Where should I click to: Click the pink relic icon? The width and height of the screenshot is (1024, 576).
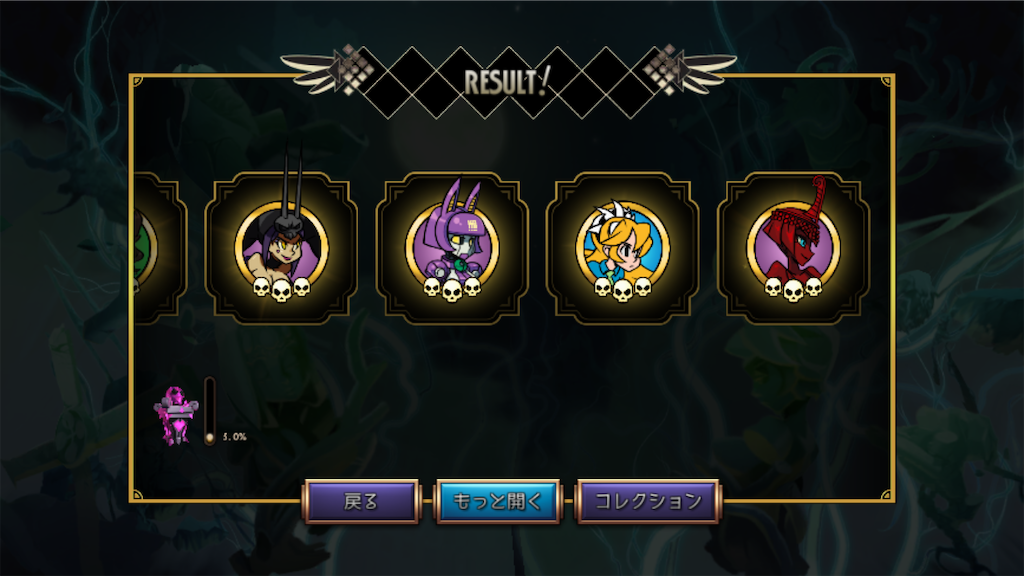(176, 415)
